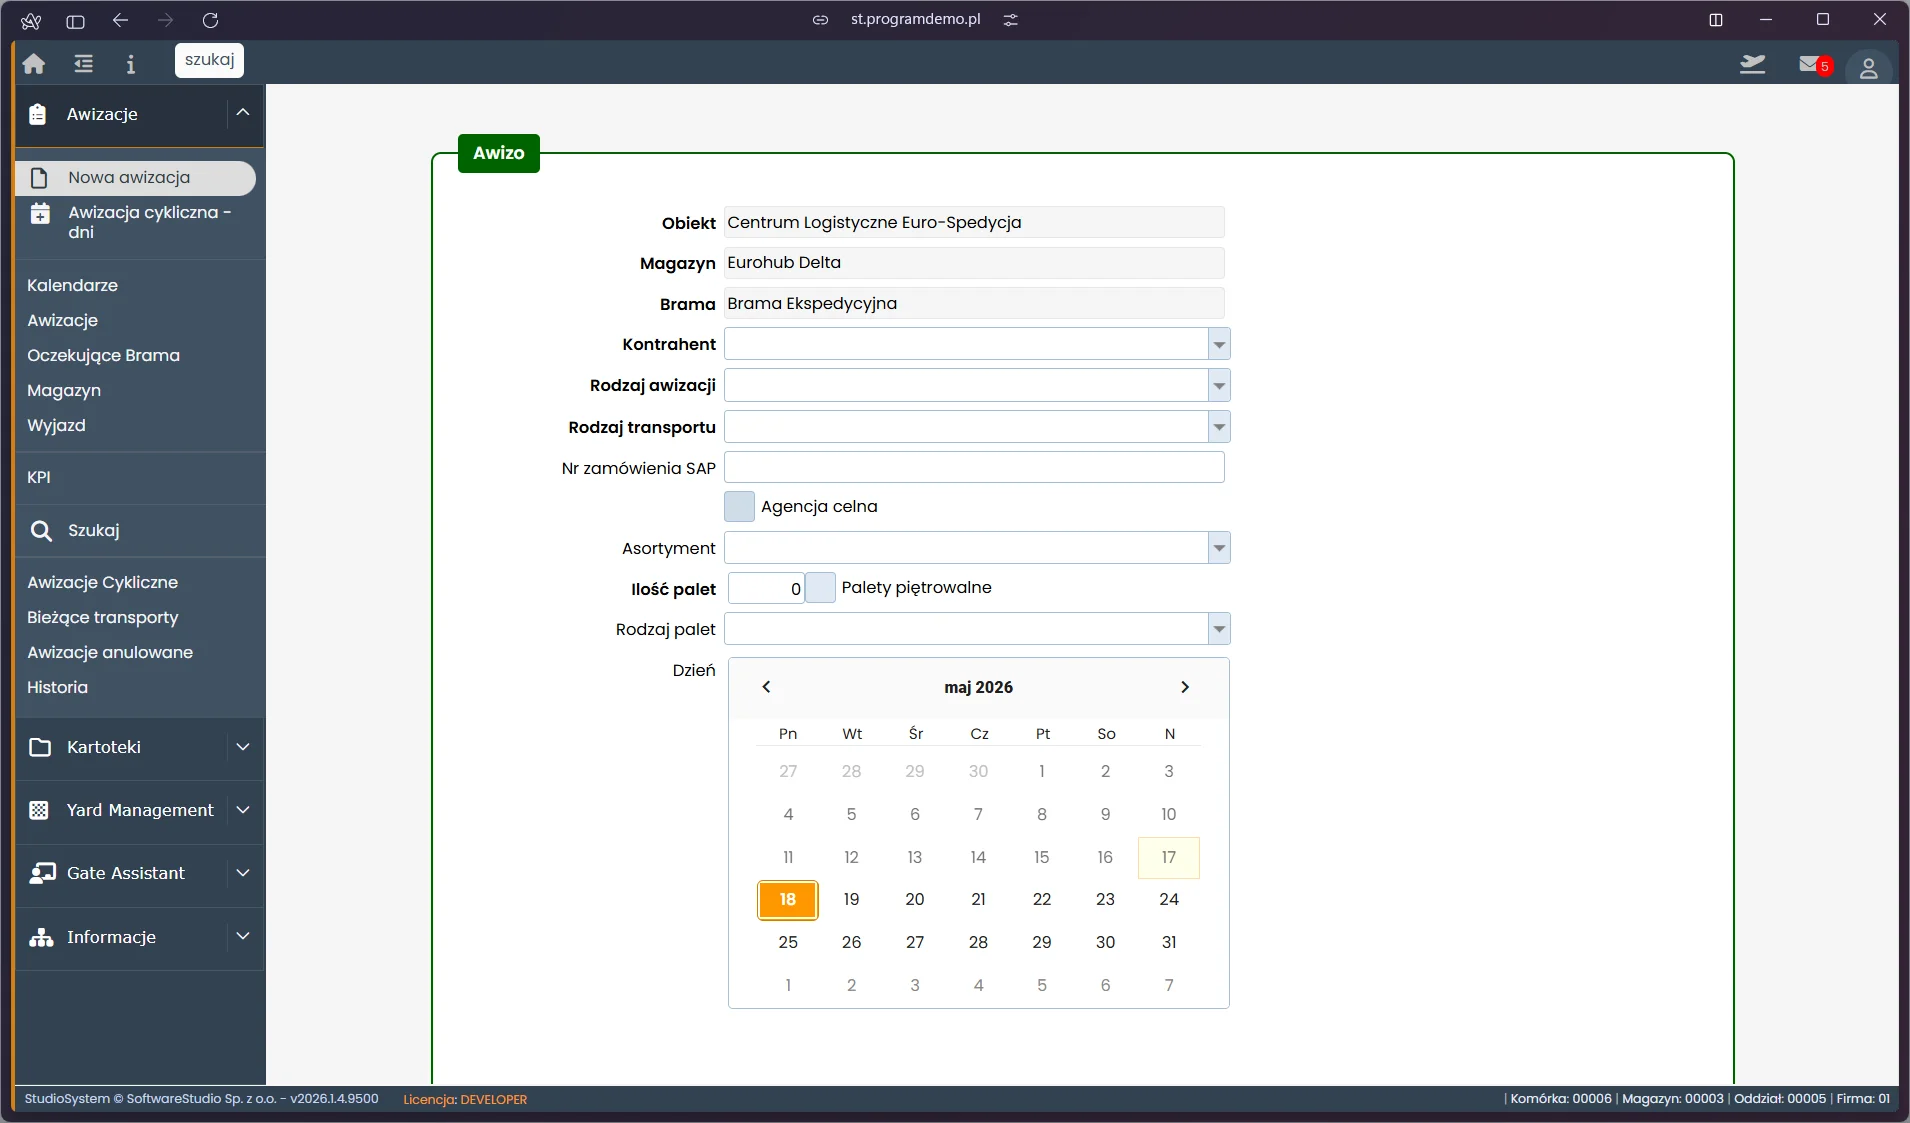Open the Rodzaj palet dropdown

pos(1219,629)
